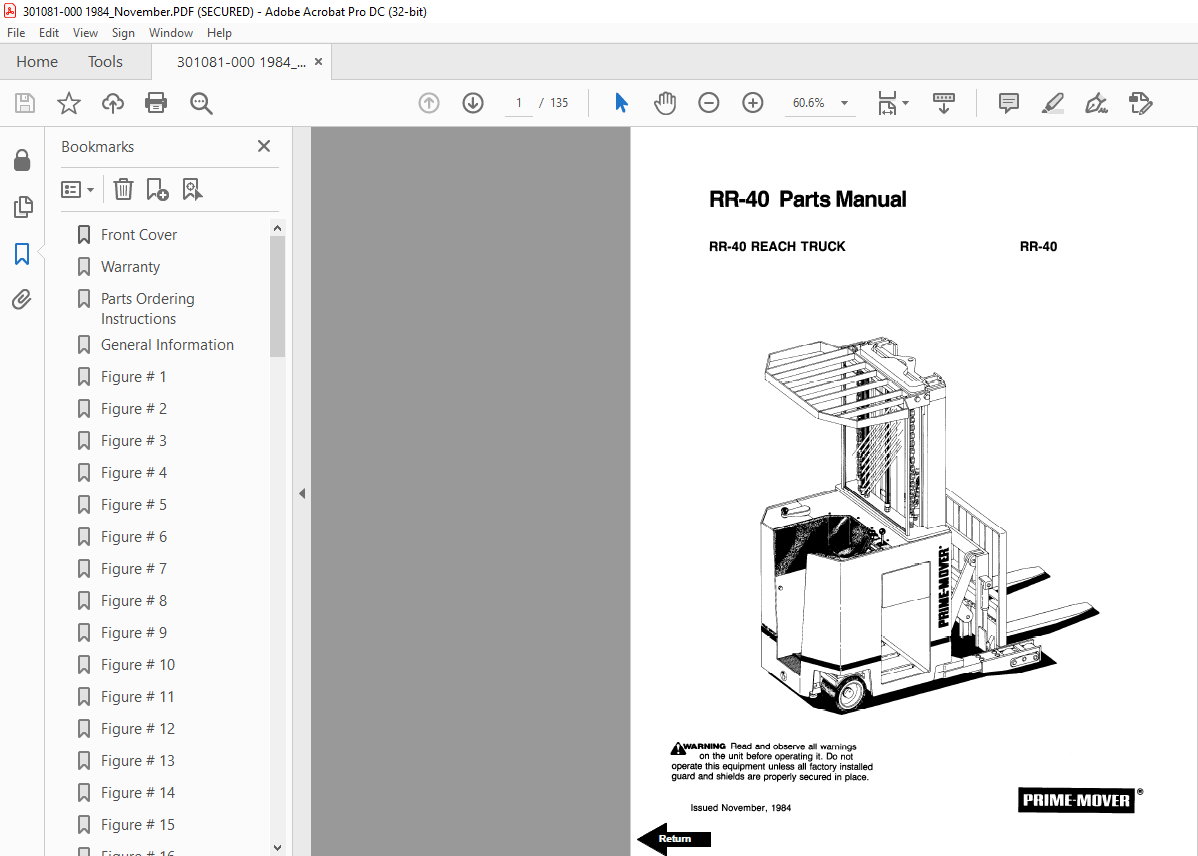Viewport: 1198px width, 856px height.
Task: Click the Fit page width icon
Action: [887, 103]
